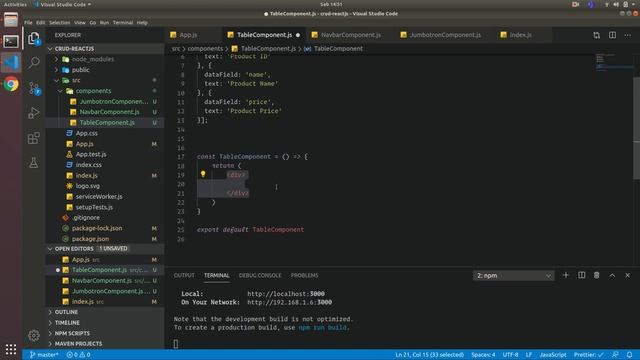Expand the public folder
The width and height of the screenshot is (640, 360).
[80, 70]
